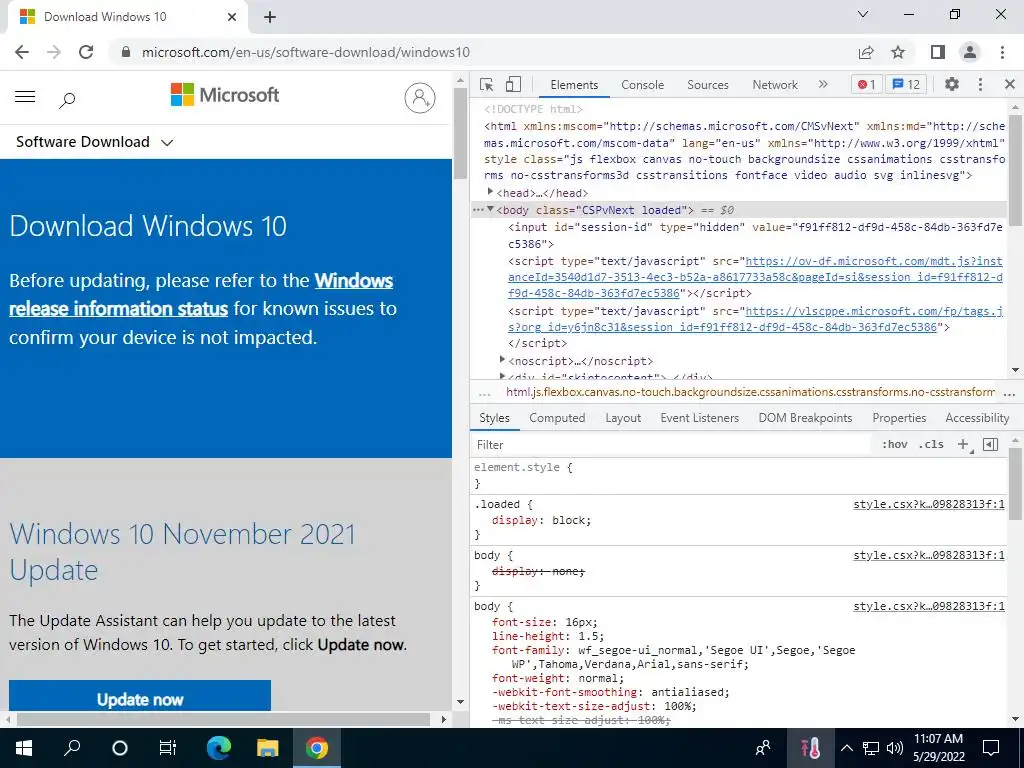Click the Update now button
The height and width of the screenshot is (768, 1024).
pos(140,697)
